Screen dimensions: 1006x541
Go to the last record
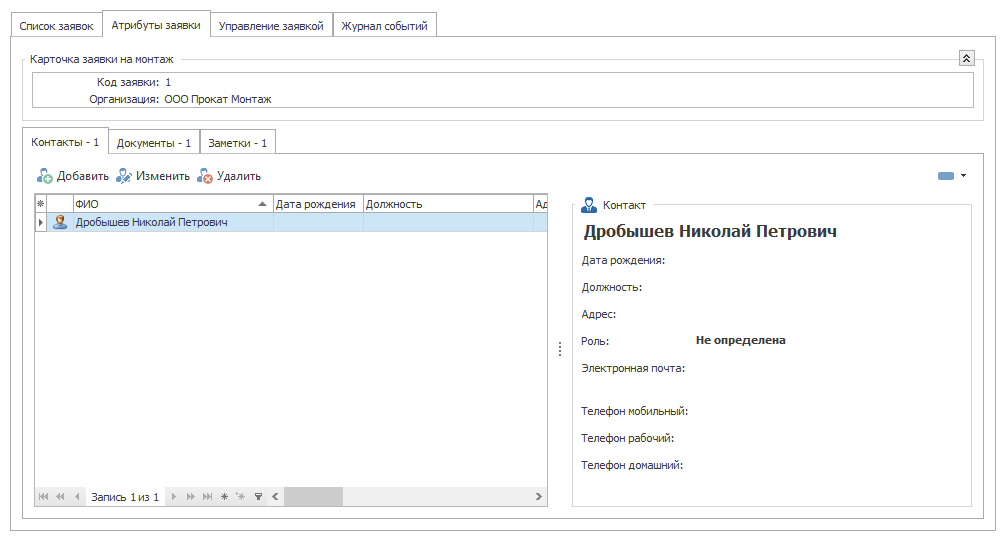(x=207, y=496)
